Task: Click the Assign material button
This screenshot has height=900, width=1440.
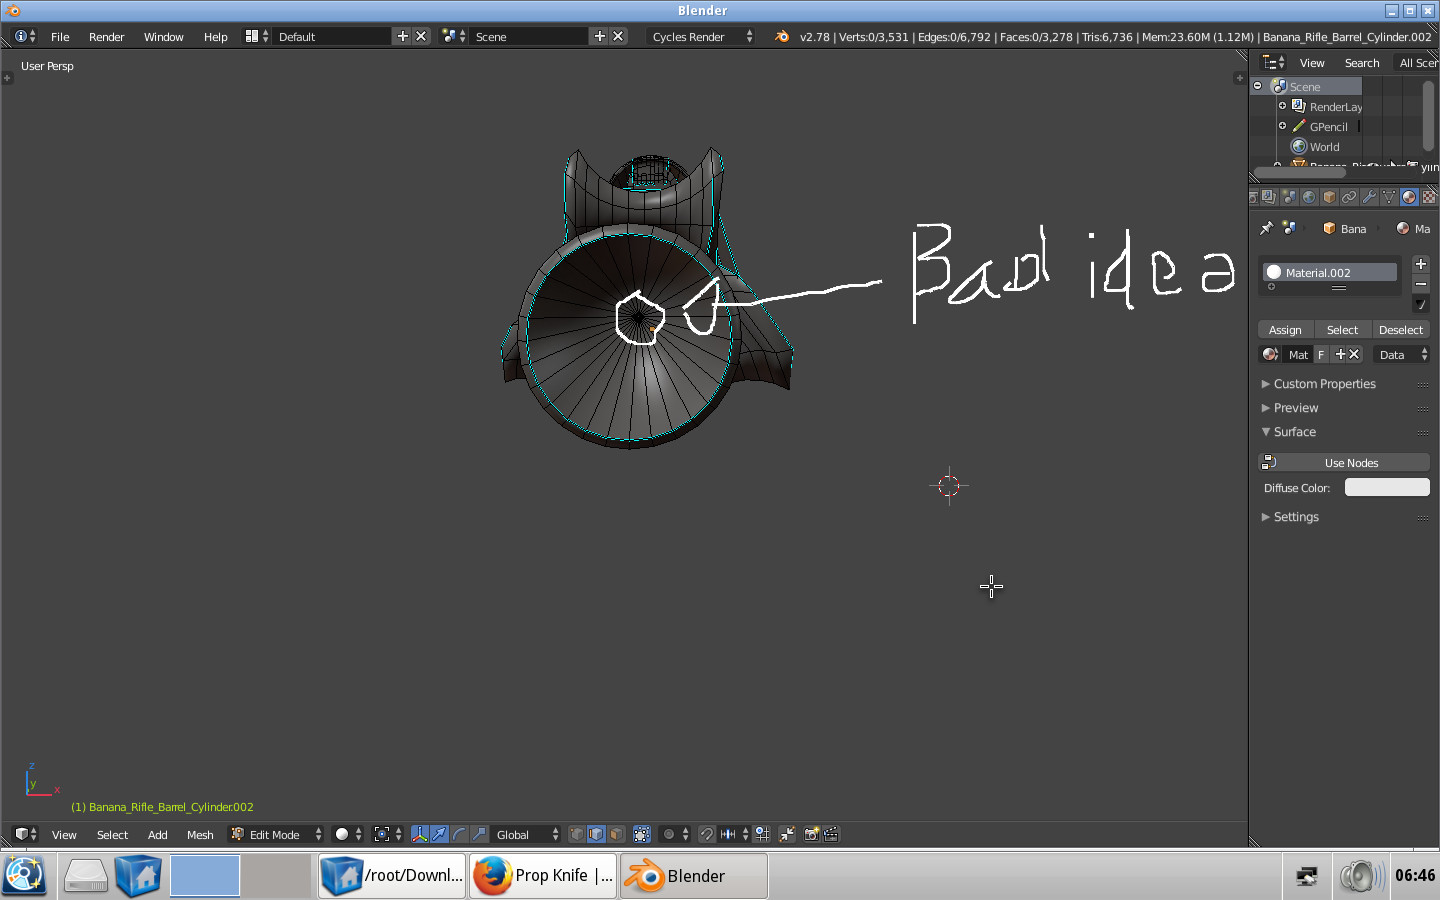Action: (x=1285, y=330)
